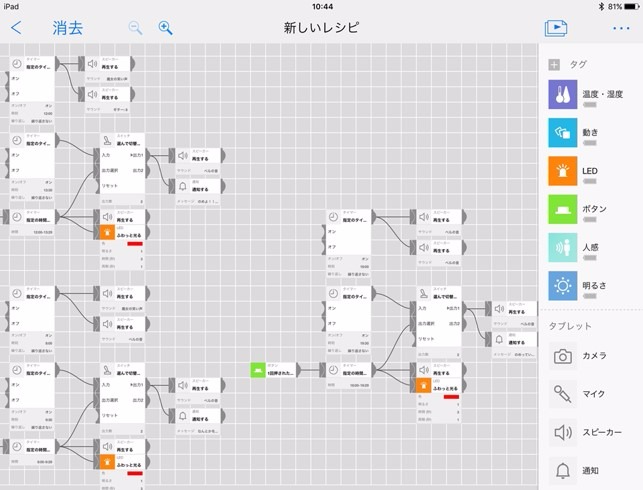Select the timer block in canvas top-left corner
Image resolution: width=643 pixels, height=490 pixels.
pos(32,90)
